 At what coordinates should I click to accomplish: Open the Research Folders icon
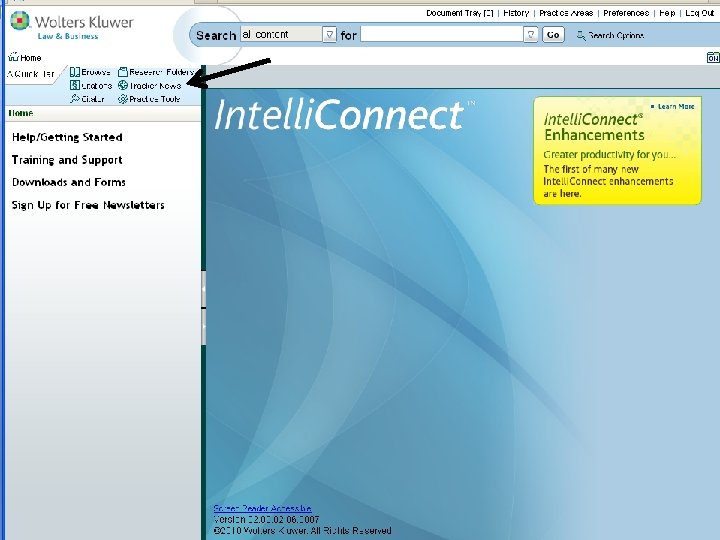[123, 72]
